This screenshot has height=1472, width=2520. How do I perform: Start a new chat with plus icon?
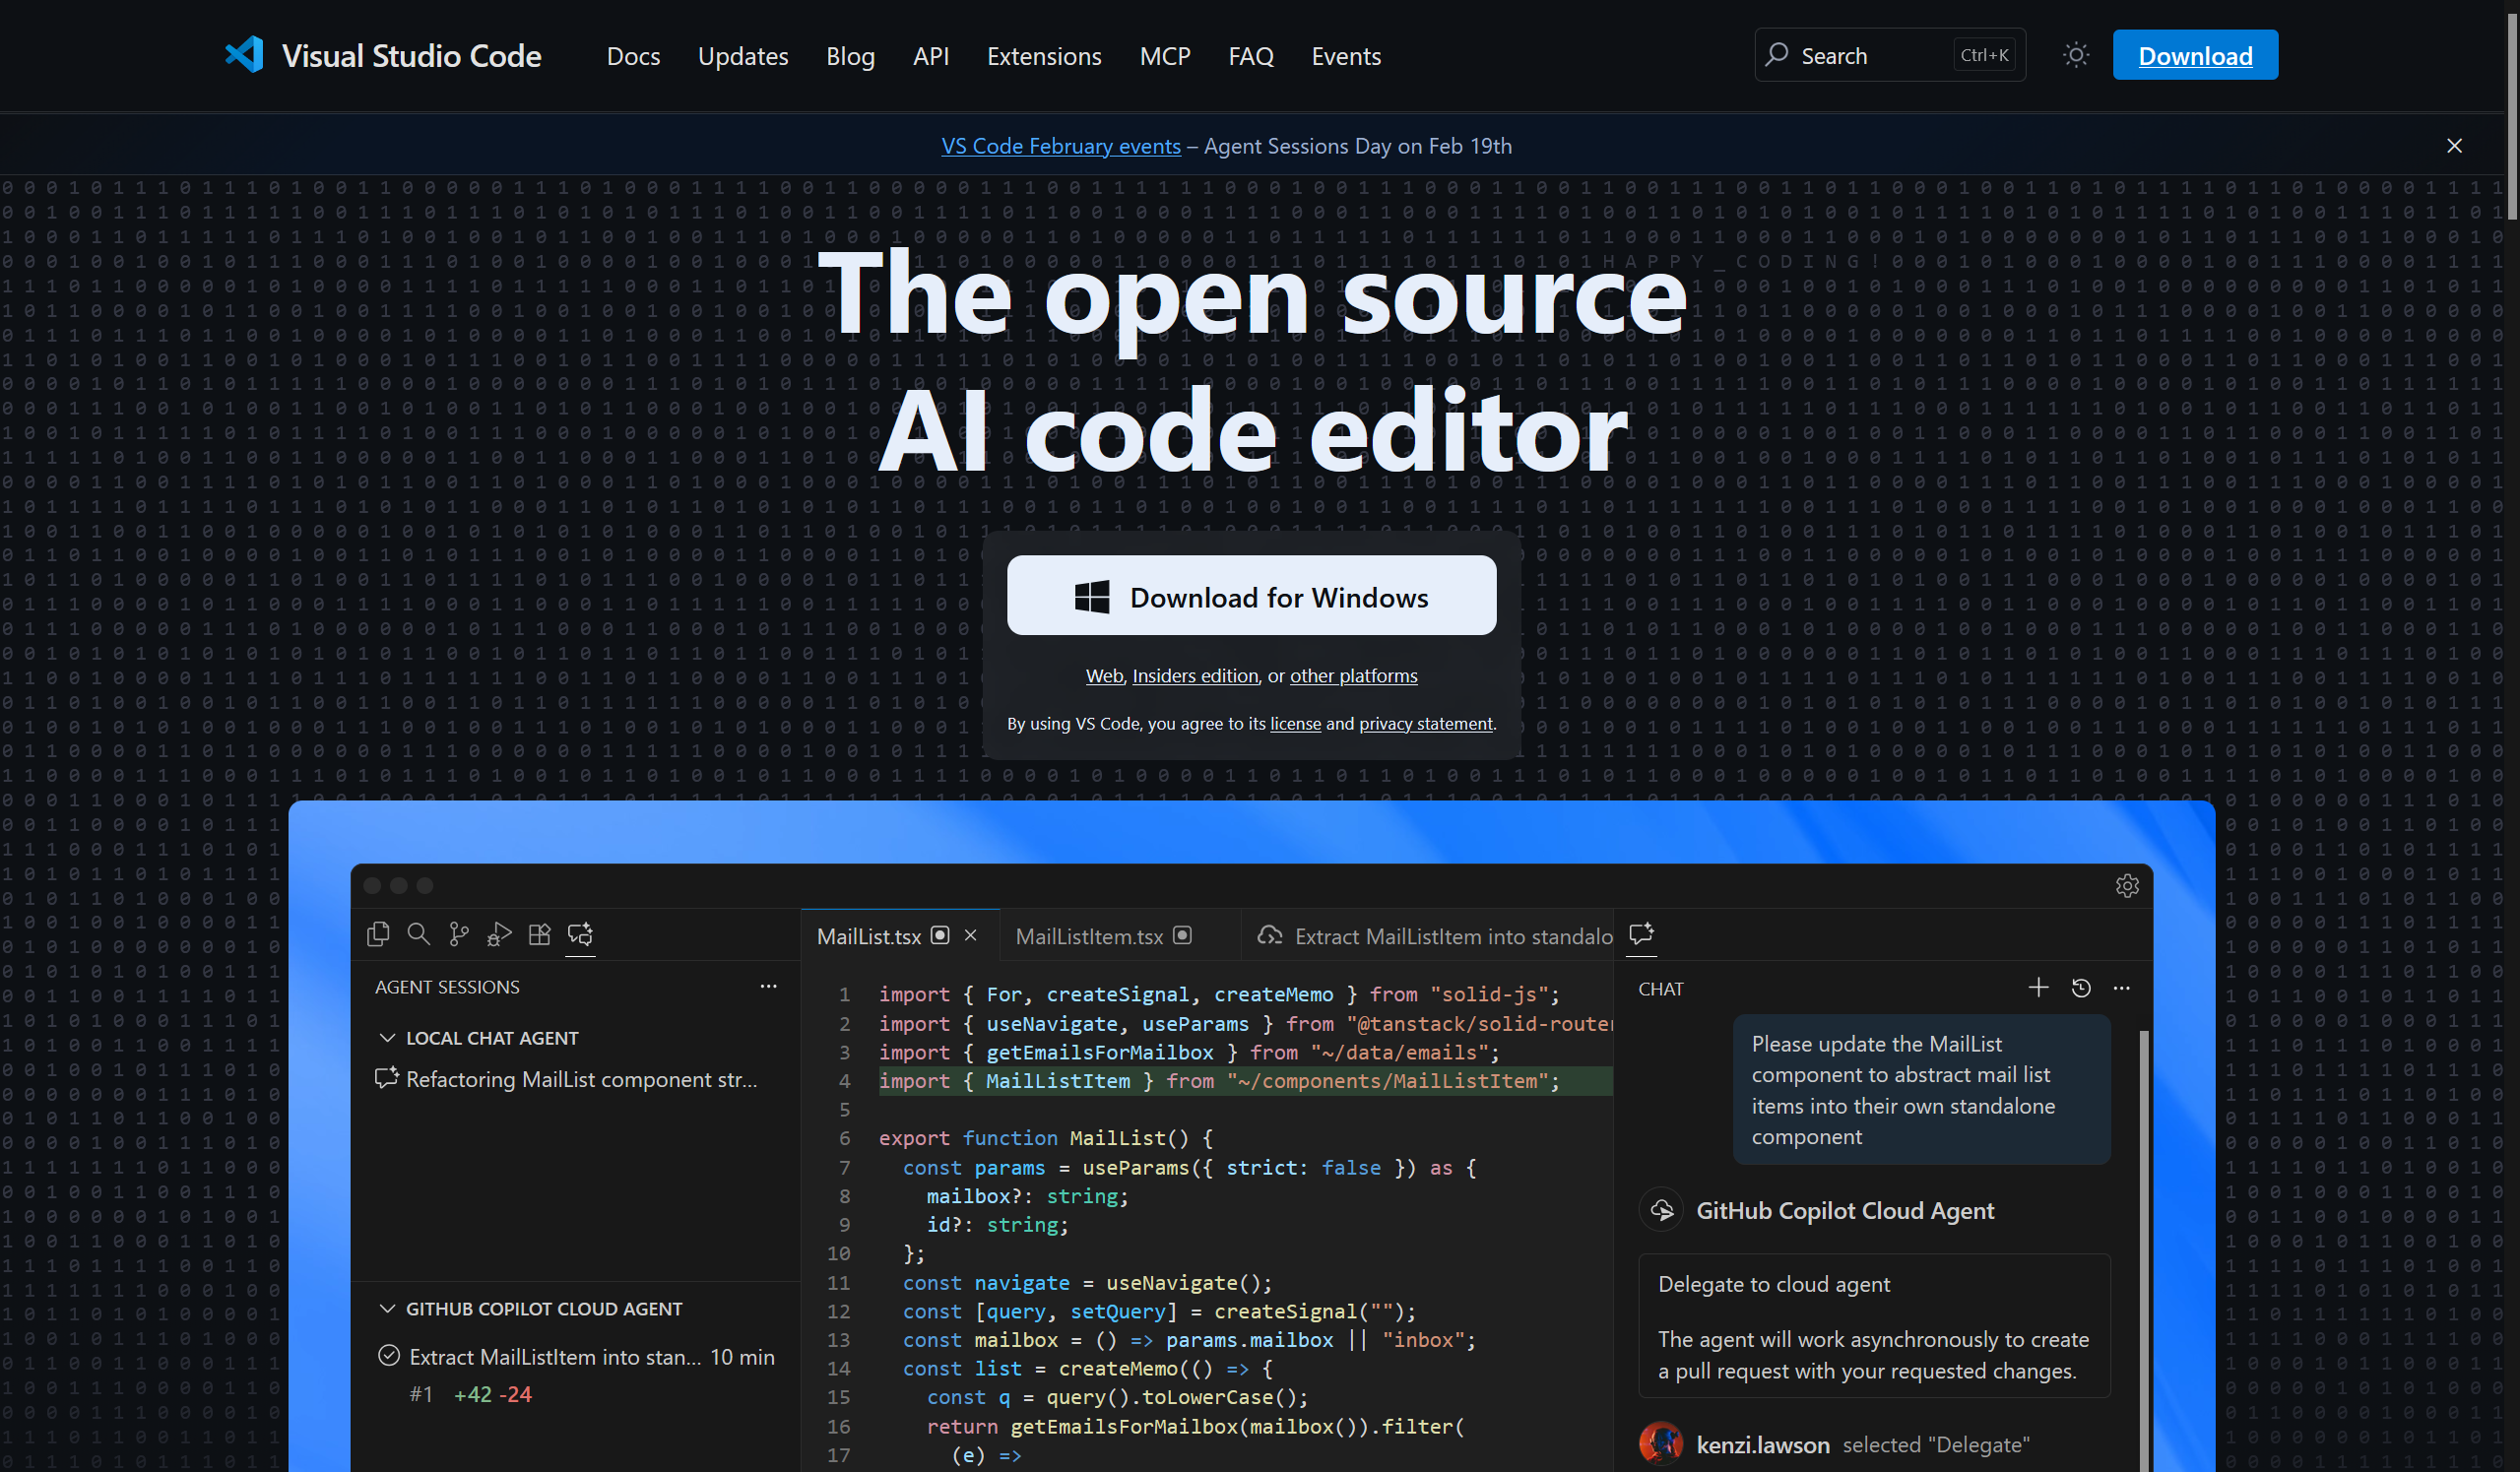(x=2038, y=988)
